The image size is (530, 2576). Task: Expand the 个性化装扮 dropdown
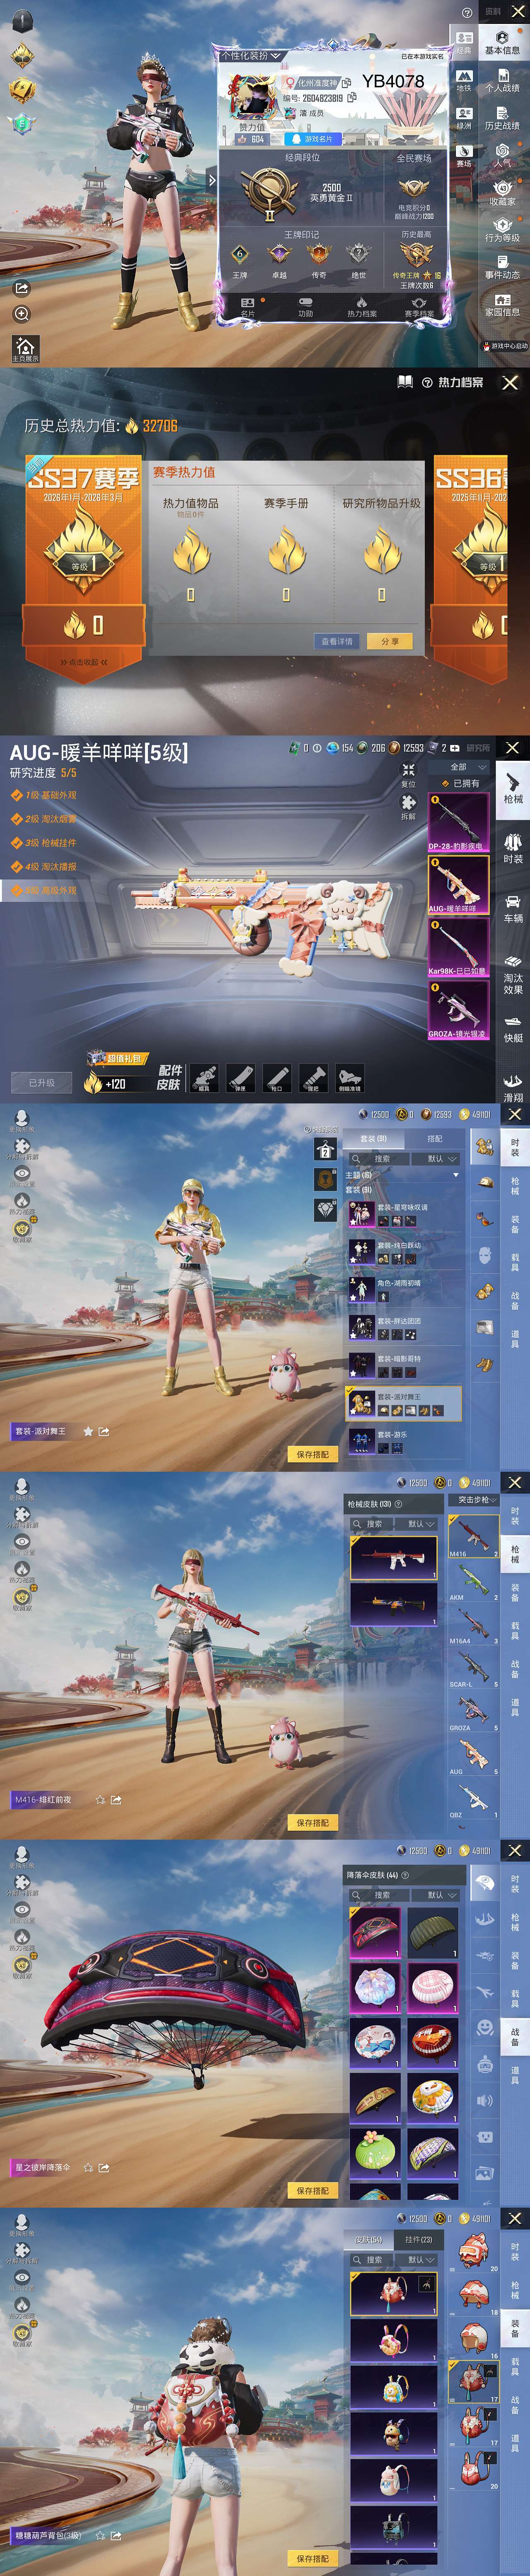click(x=251, y=56)
